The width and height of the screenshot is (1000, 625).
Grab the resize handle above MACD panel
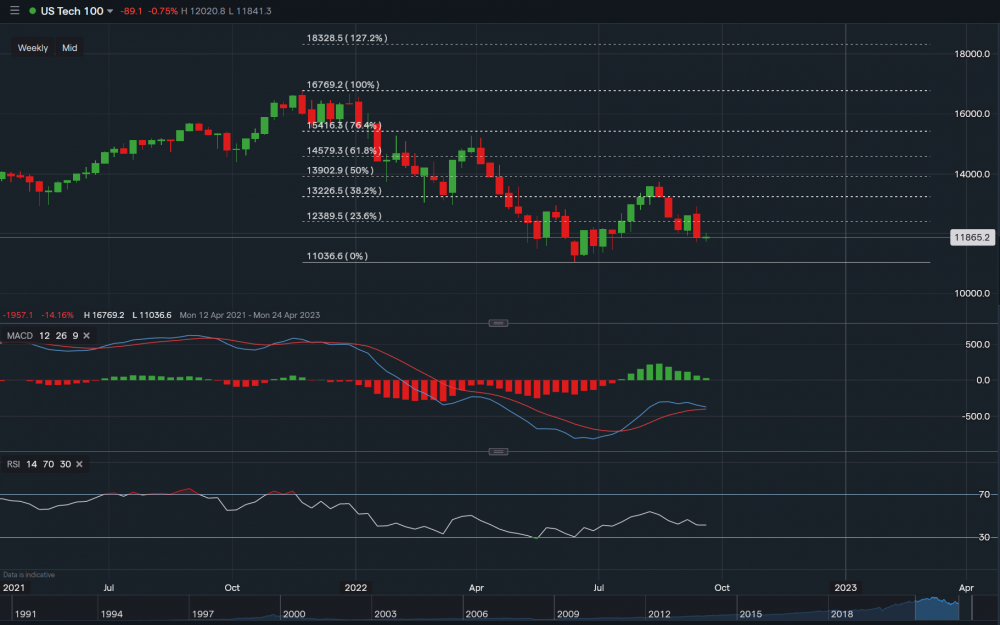click(x=498, y=323)
